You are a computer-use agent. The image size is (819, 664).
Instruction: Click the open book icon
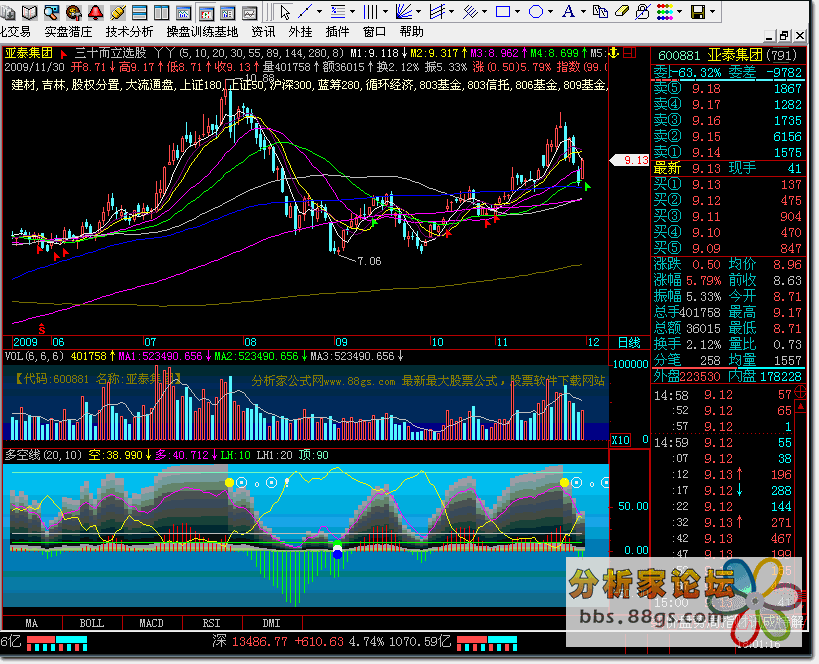pyautogui.click(x=27, y=12)
